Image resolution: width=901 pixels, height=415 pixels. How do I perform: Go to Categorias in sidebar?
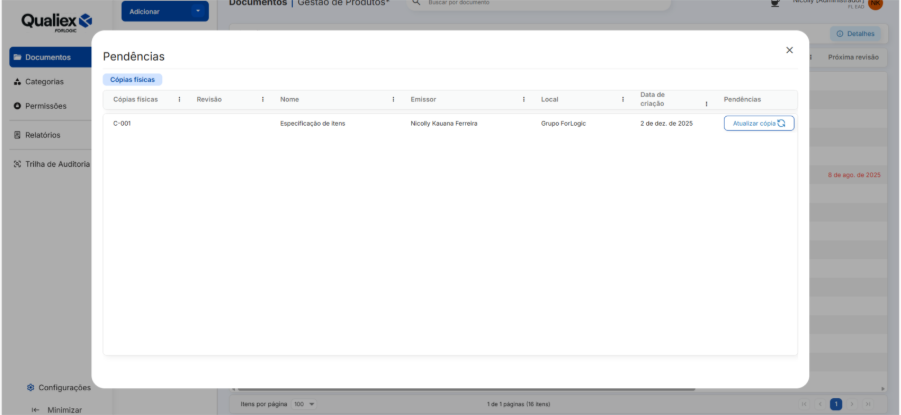44,82
